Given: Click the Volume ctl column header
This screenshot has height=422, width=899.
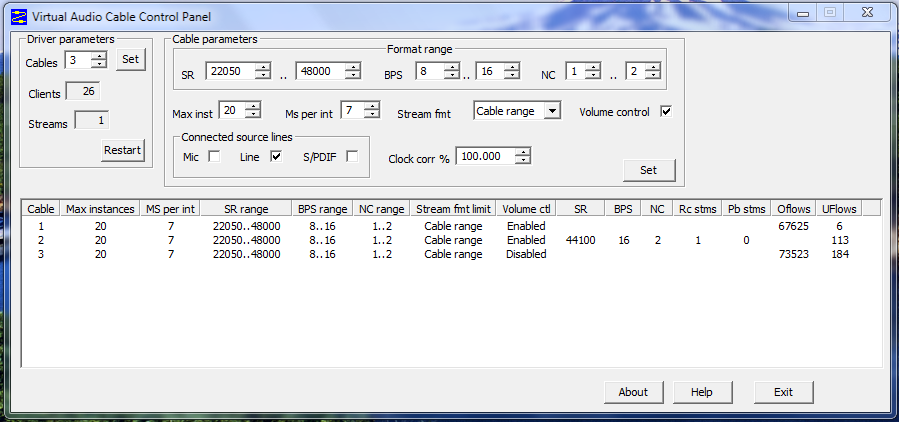Looking at the screenshot, I should 526,209.
